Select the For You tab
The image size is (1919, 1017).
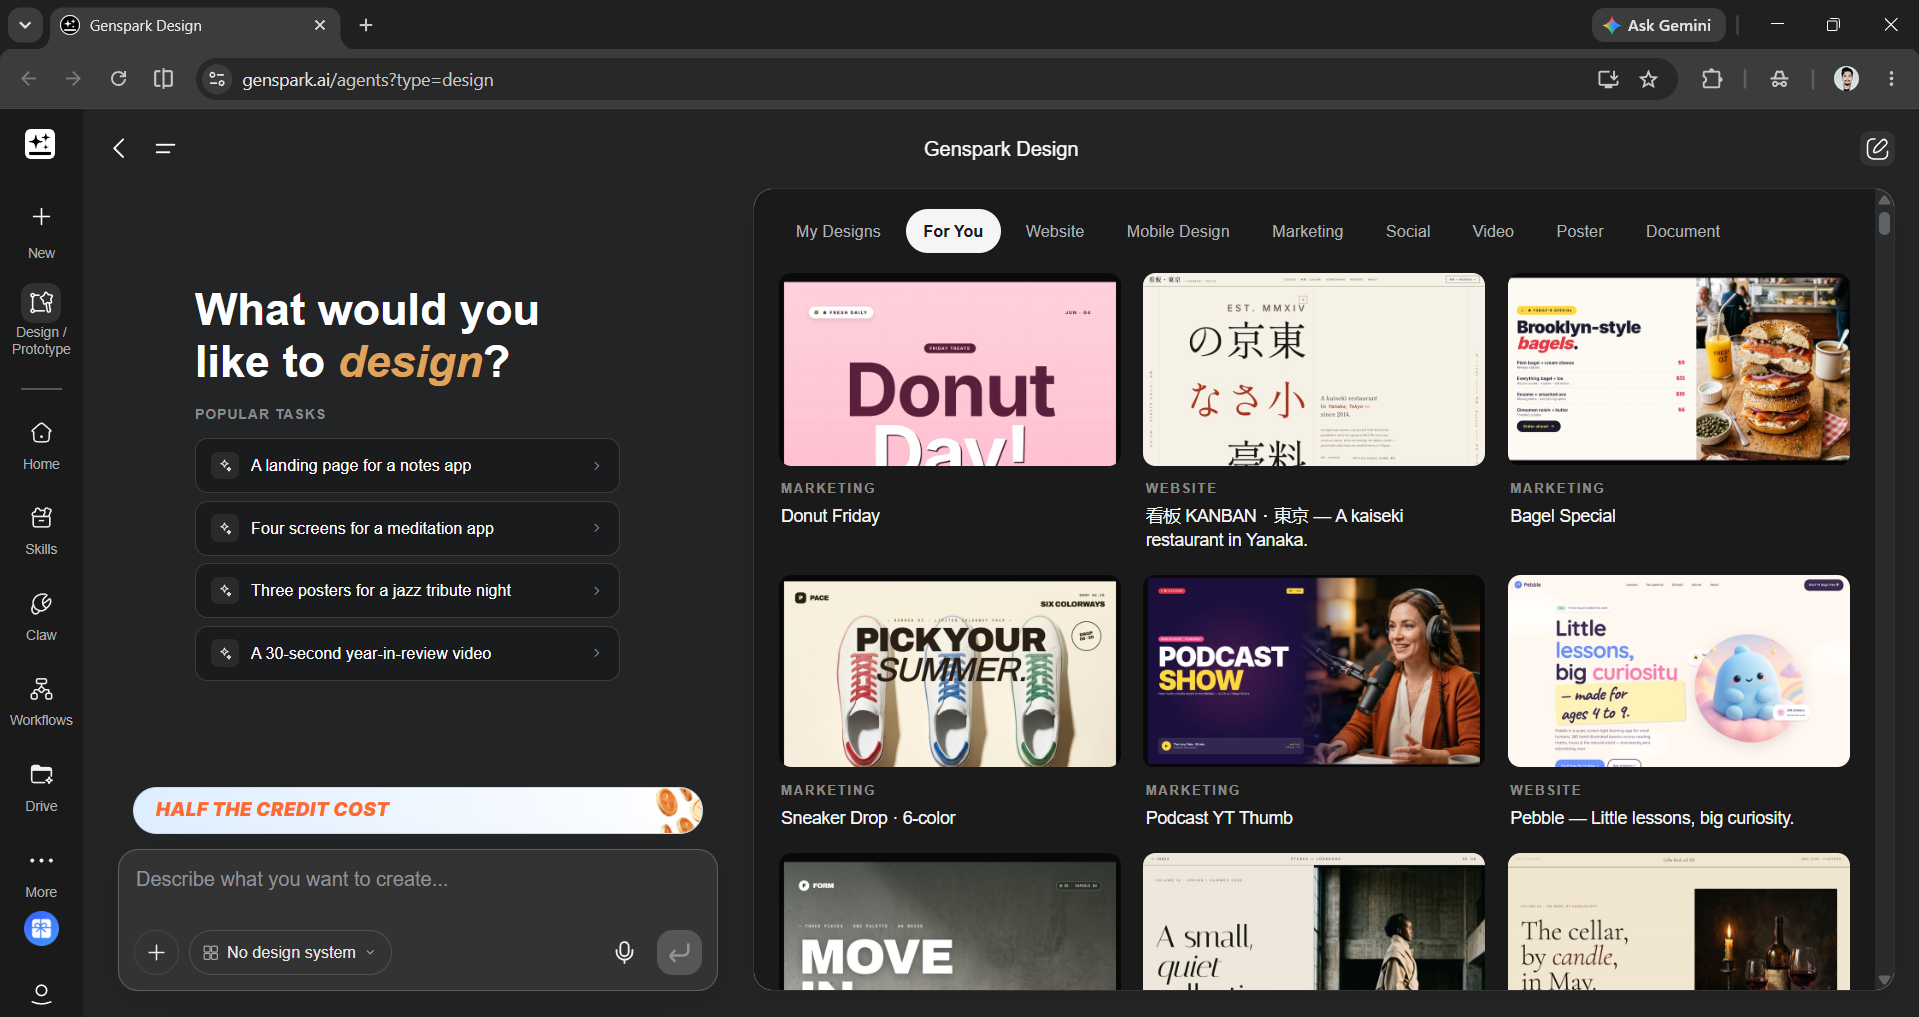point(953,231)
